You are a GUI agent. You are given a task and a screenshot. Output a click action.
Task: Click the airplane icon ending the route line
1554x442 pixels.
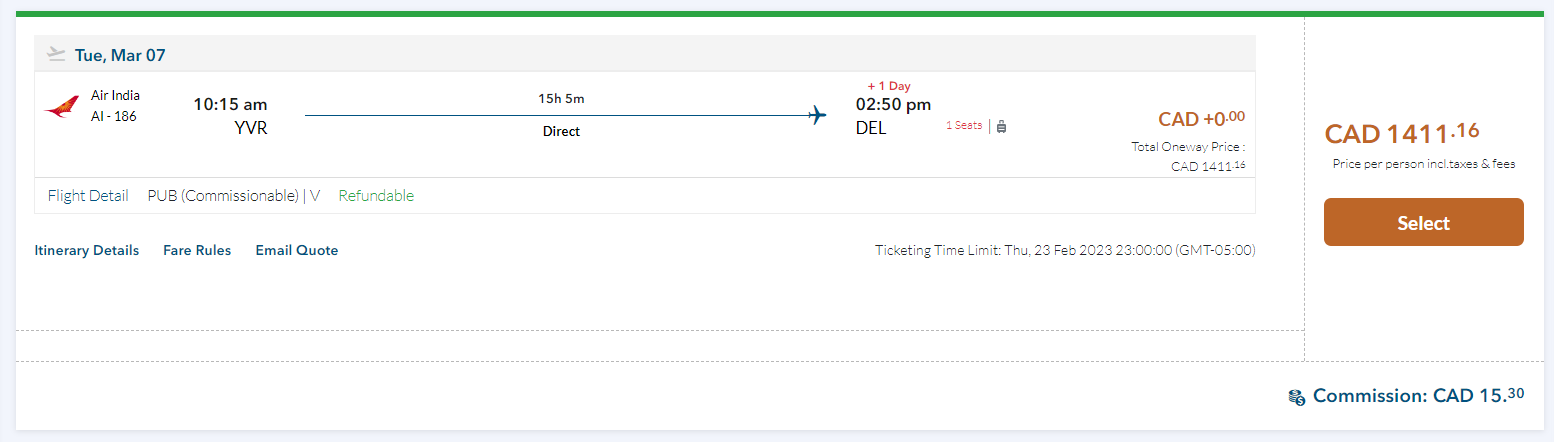tap(817, 115)
